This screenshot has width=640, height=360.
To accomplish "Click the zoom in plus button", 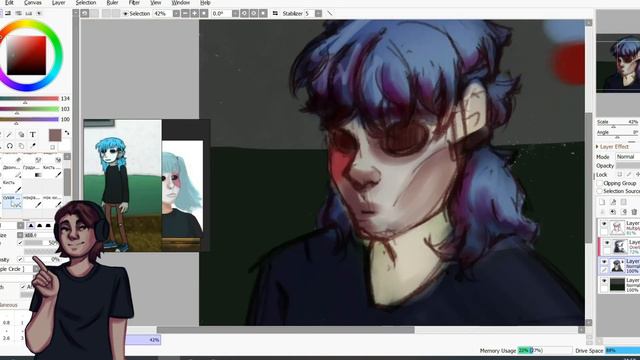I will click(195, 13).
